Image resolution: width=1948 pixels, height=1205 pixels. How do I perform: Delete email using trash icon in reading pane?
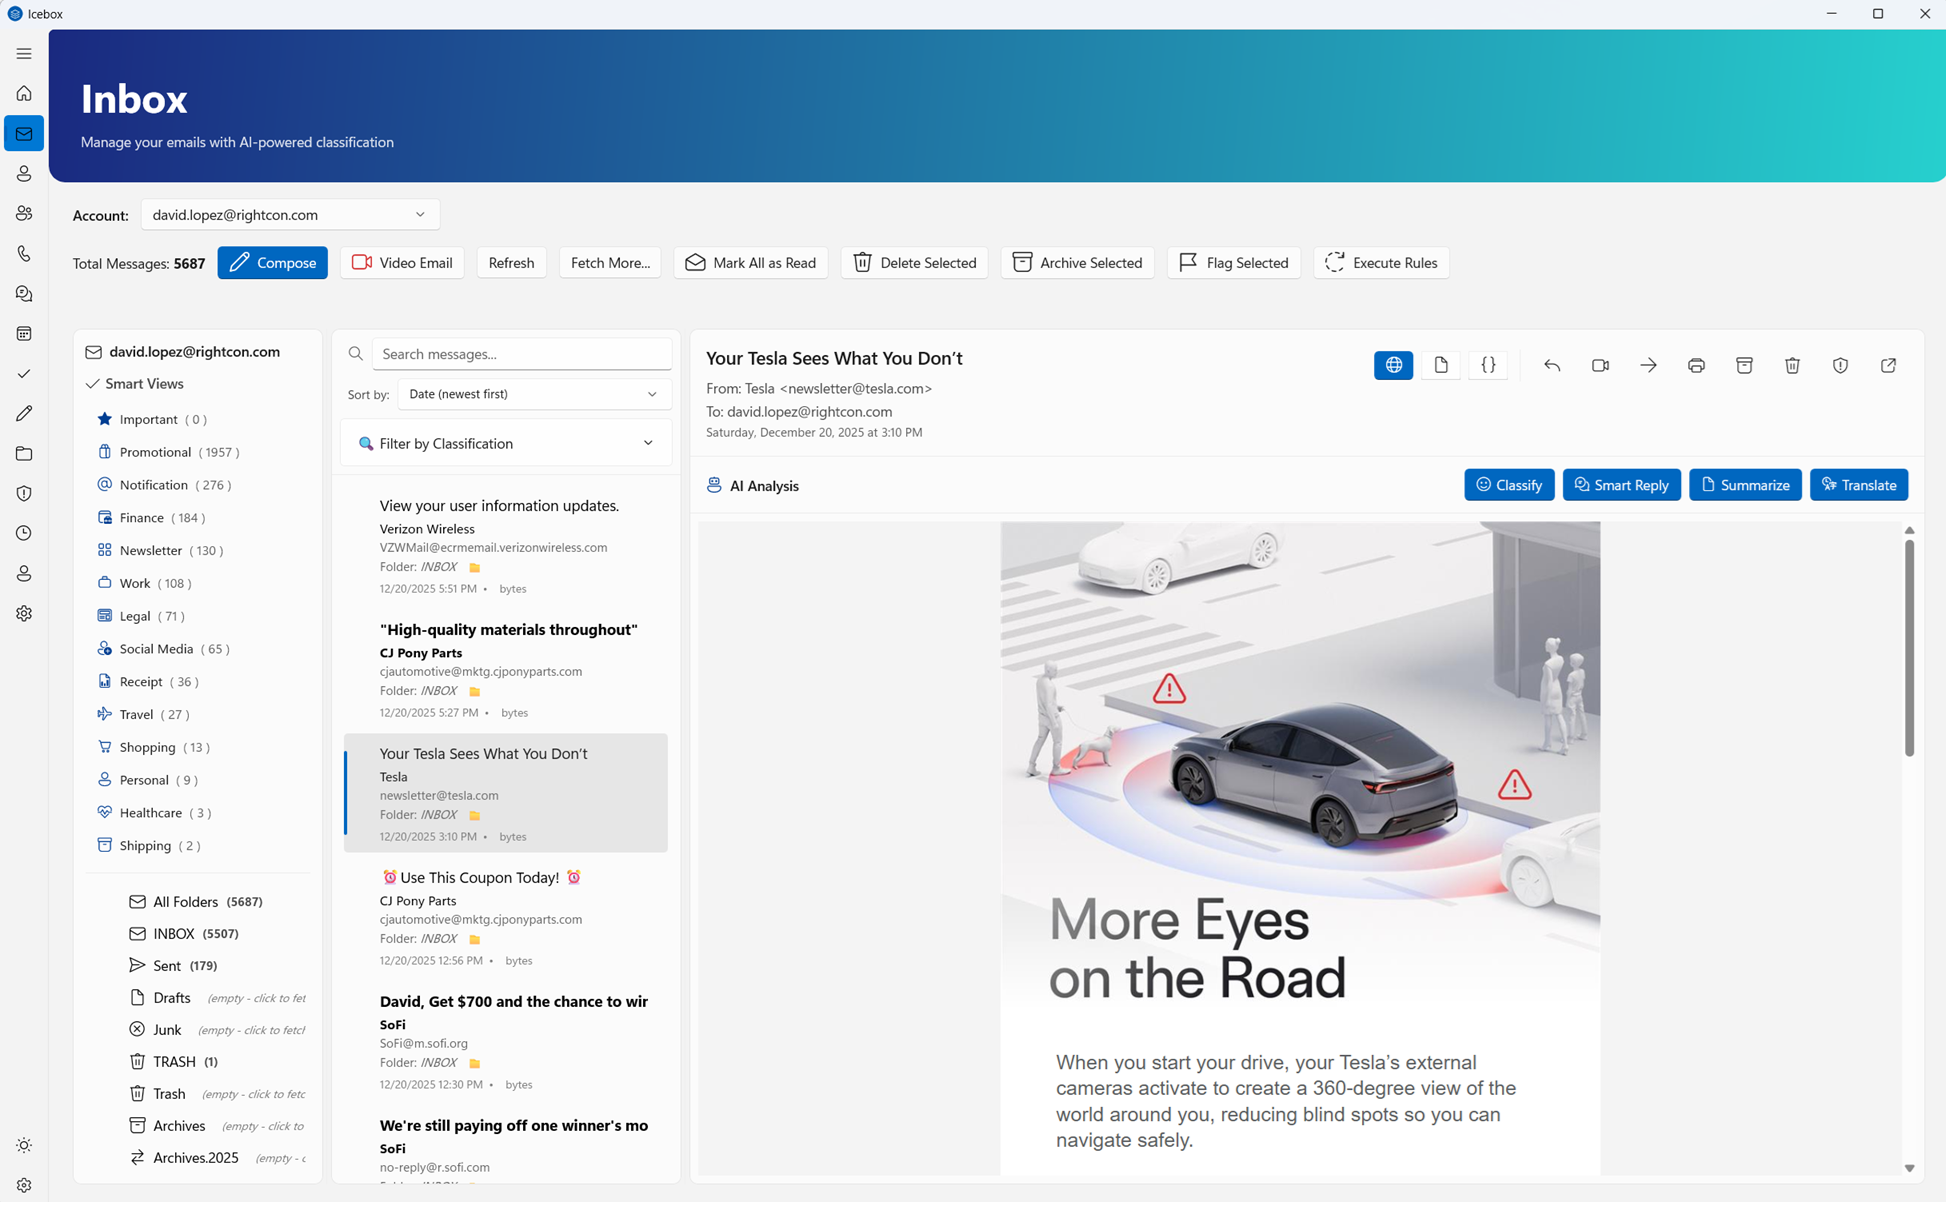(x=1793, y=366)
